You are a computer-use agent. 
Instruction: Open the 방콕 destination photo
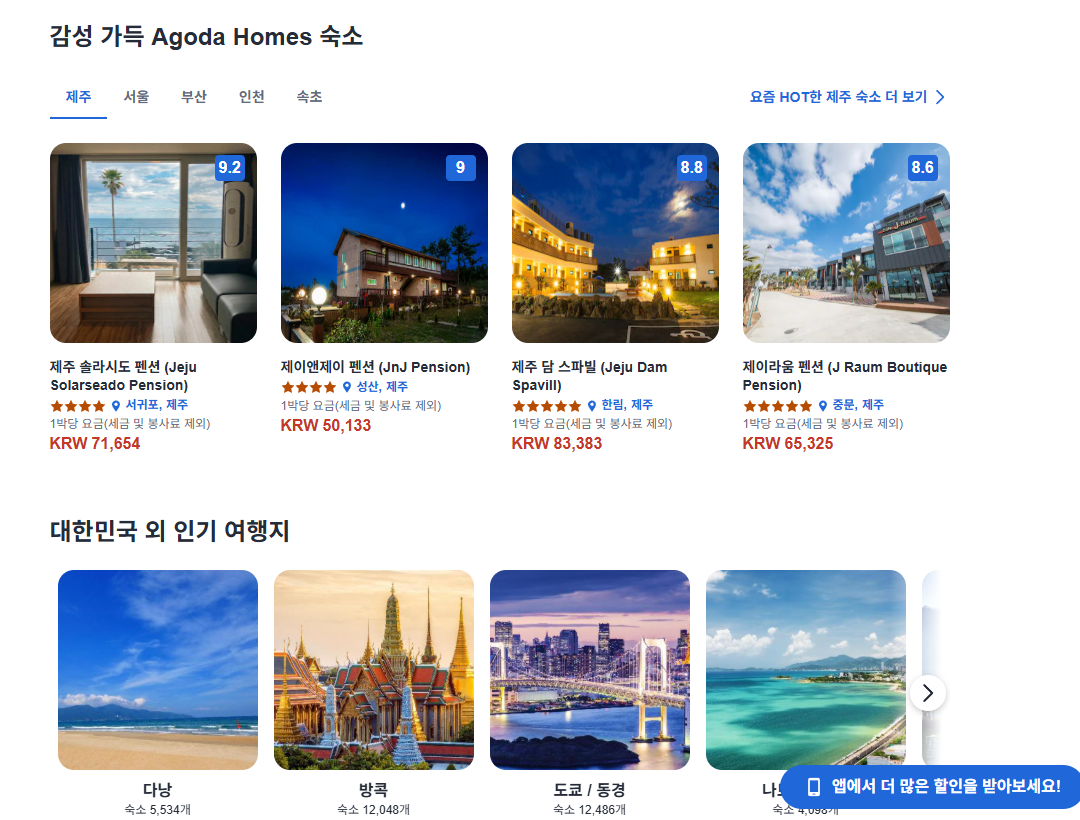(x=374, y=670)
